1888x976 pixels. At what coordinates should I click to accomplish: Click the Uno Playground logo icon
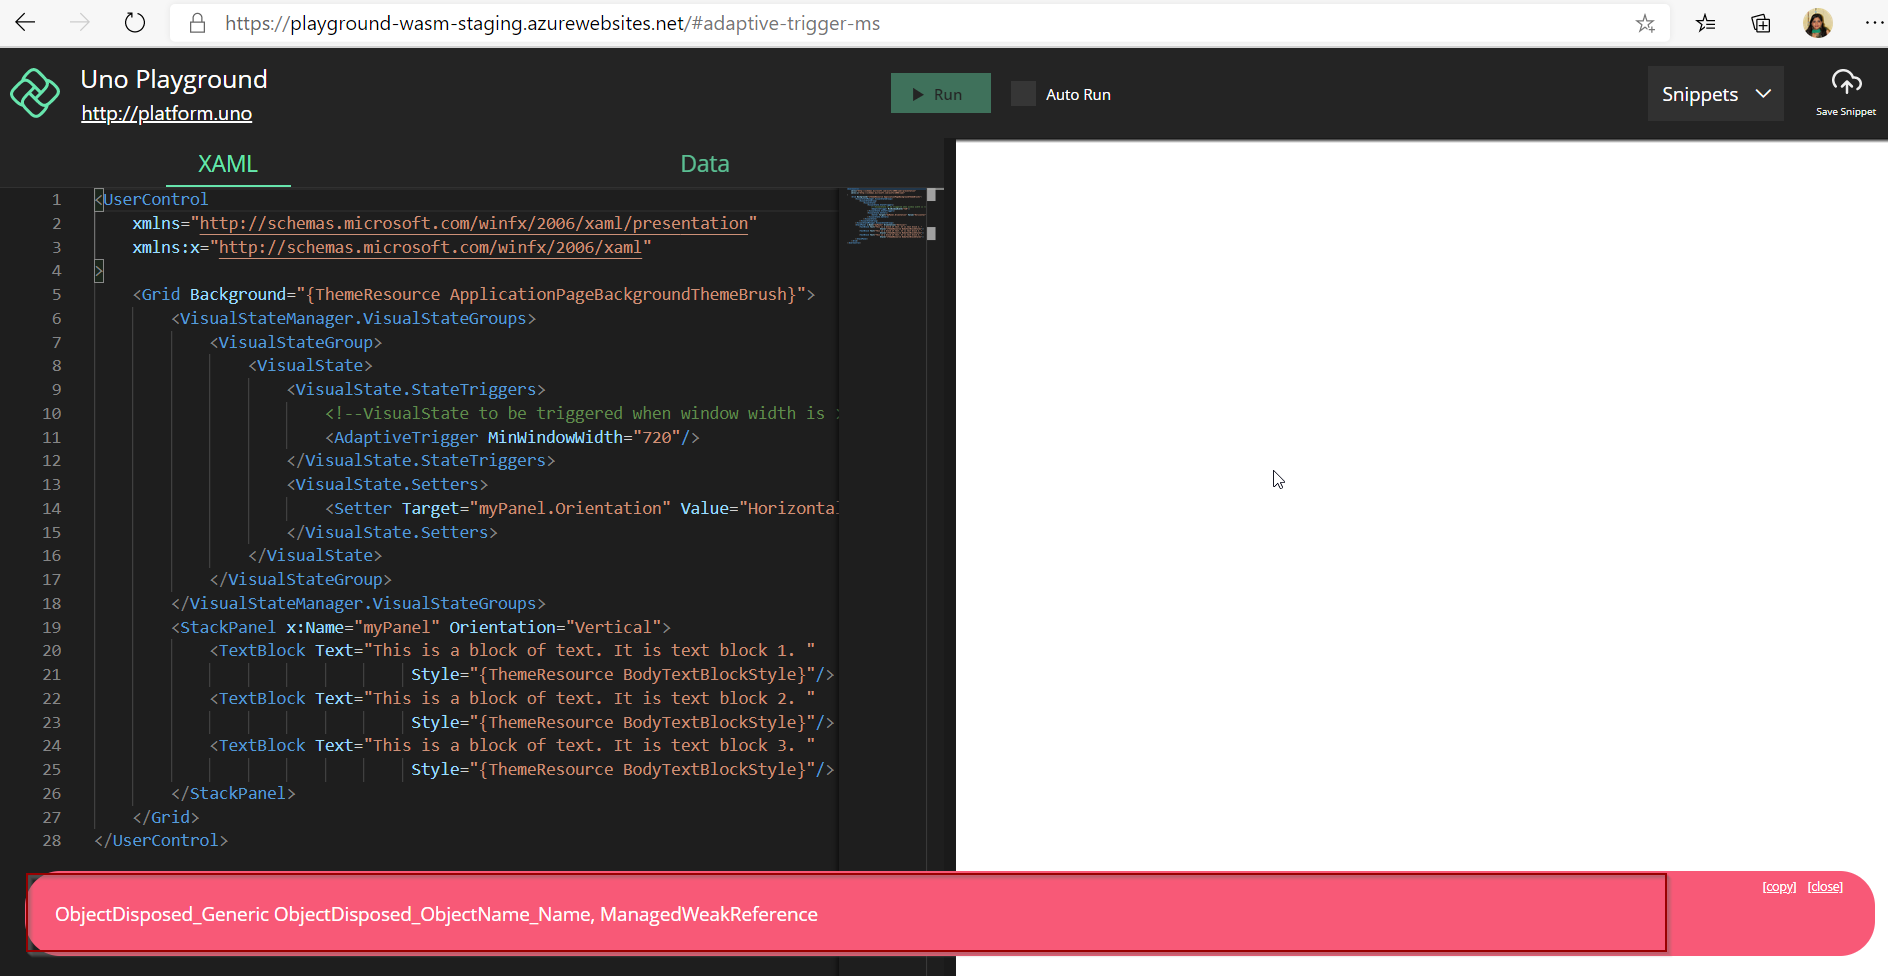point(34,92)
